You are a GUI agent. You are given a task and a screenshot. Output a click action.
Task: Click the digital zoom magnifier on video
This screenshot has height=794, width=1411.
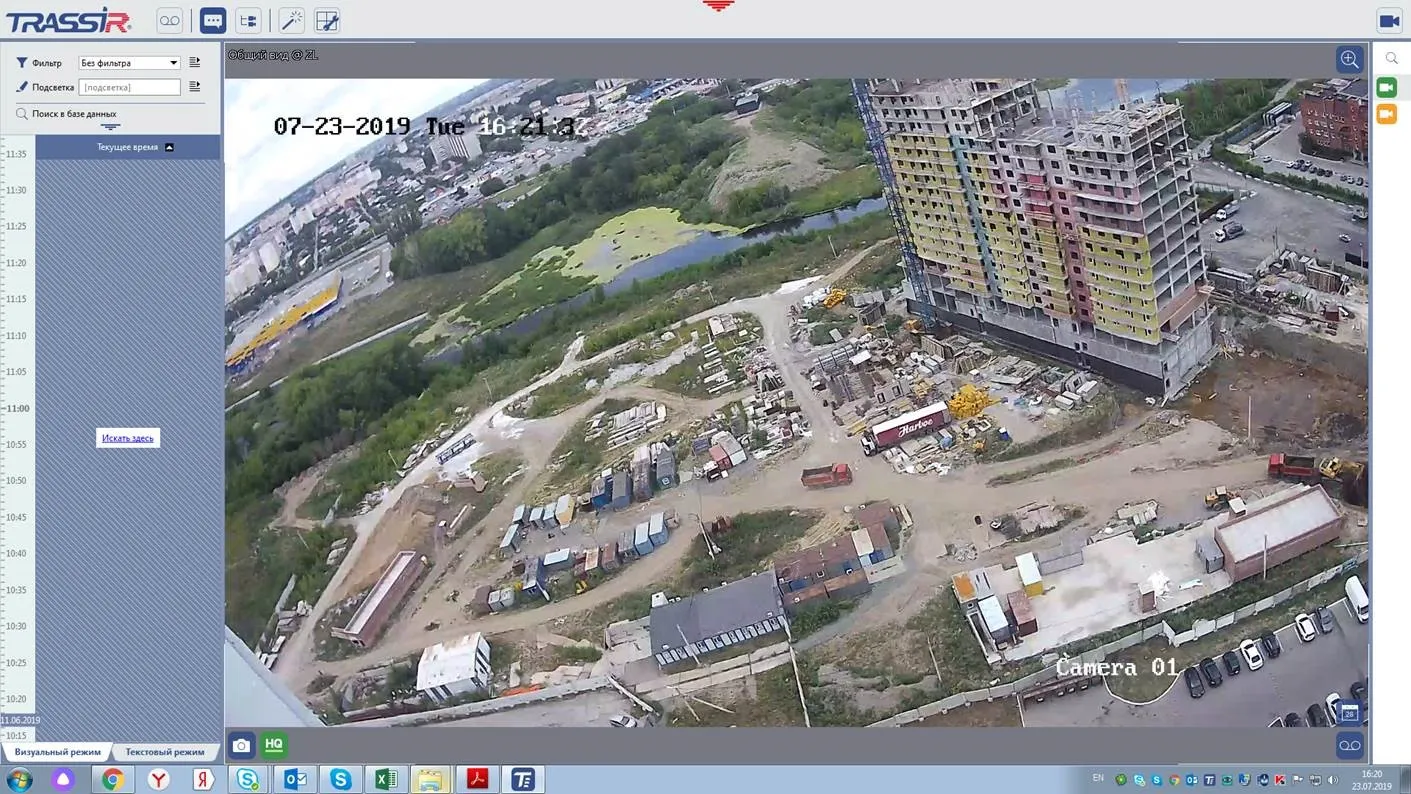(x=1349, y=59)
